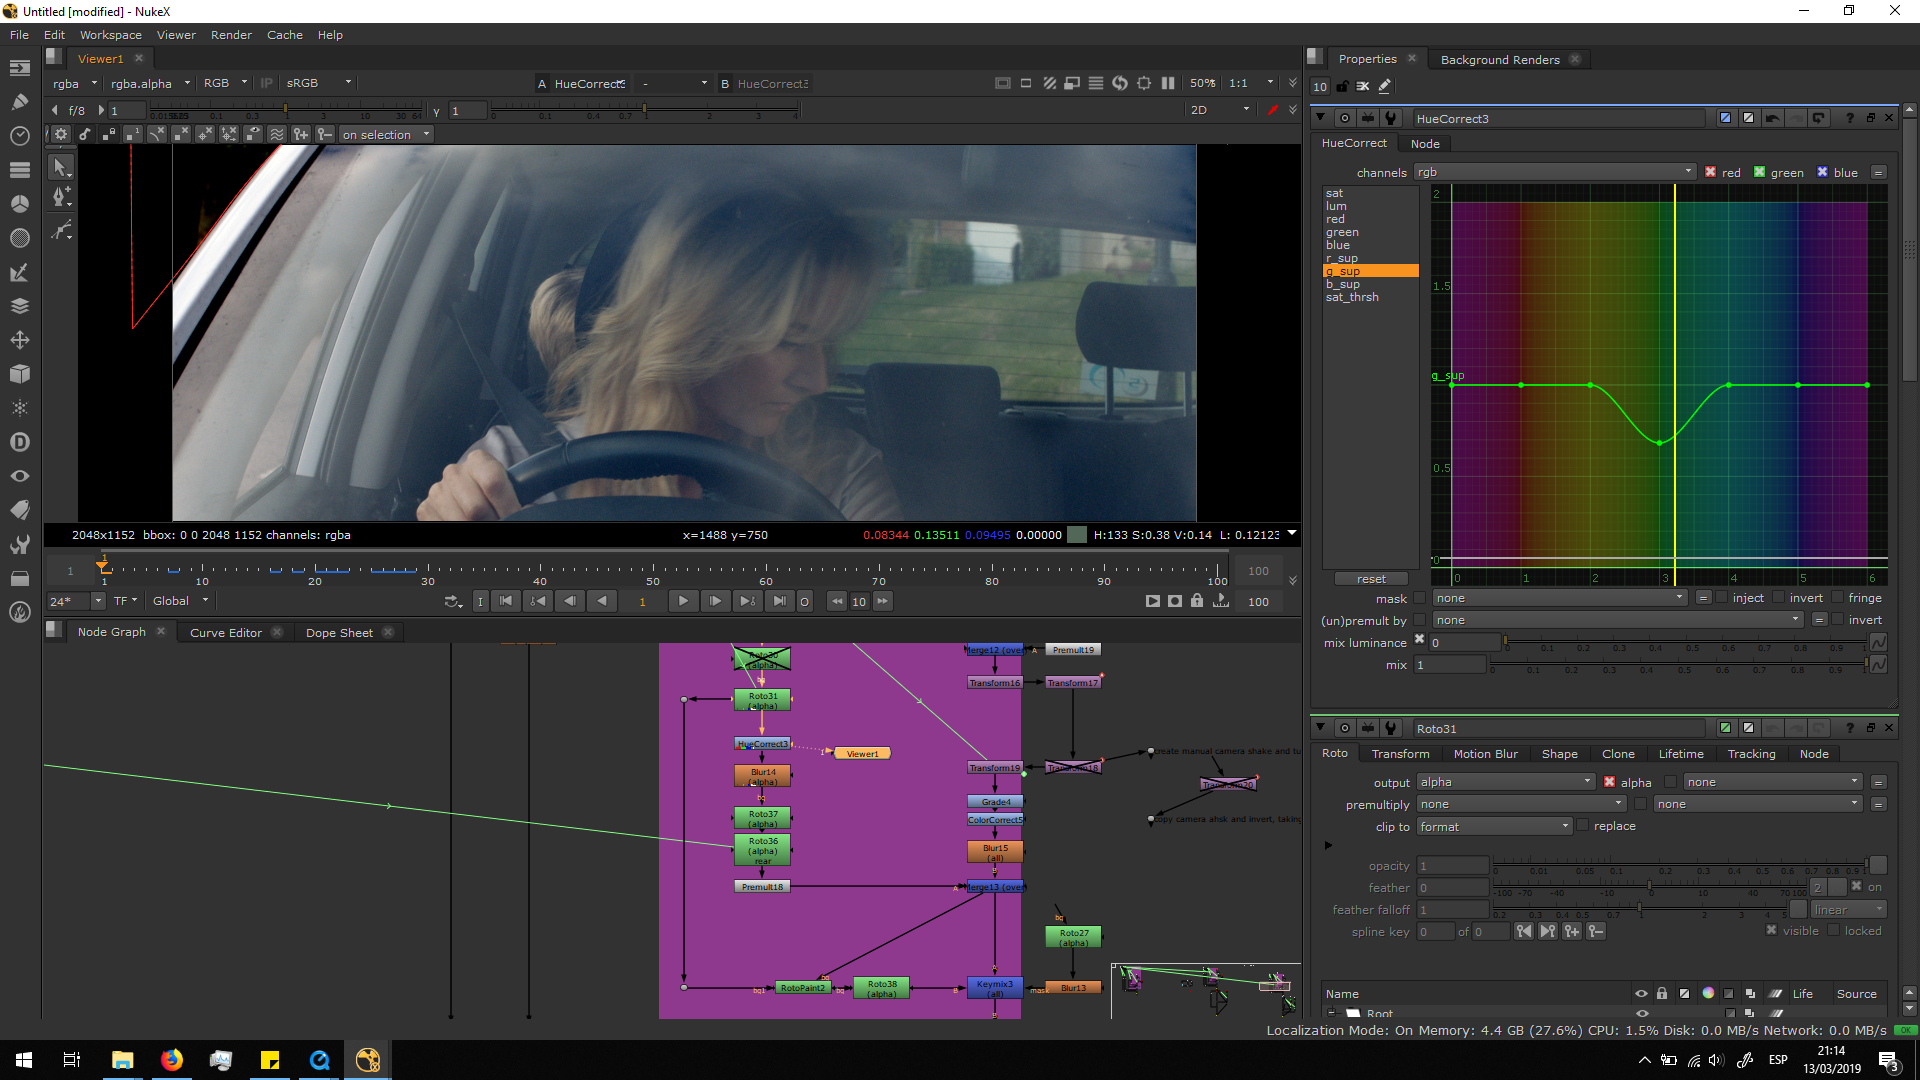Click the reset button under curve list

coord(1371,579)
